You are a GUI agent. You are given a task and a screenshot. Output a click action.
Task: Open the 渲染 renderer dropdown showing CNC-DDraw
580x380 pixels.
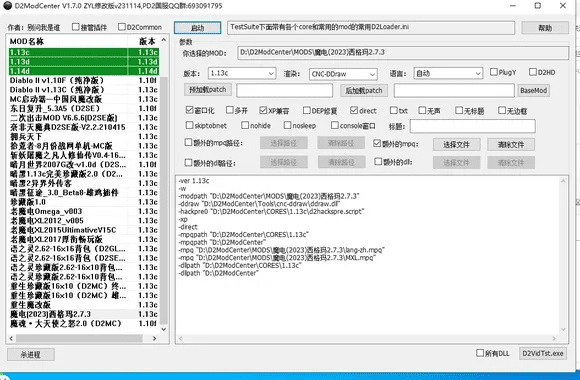pos(343,74)
